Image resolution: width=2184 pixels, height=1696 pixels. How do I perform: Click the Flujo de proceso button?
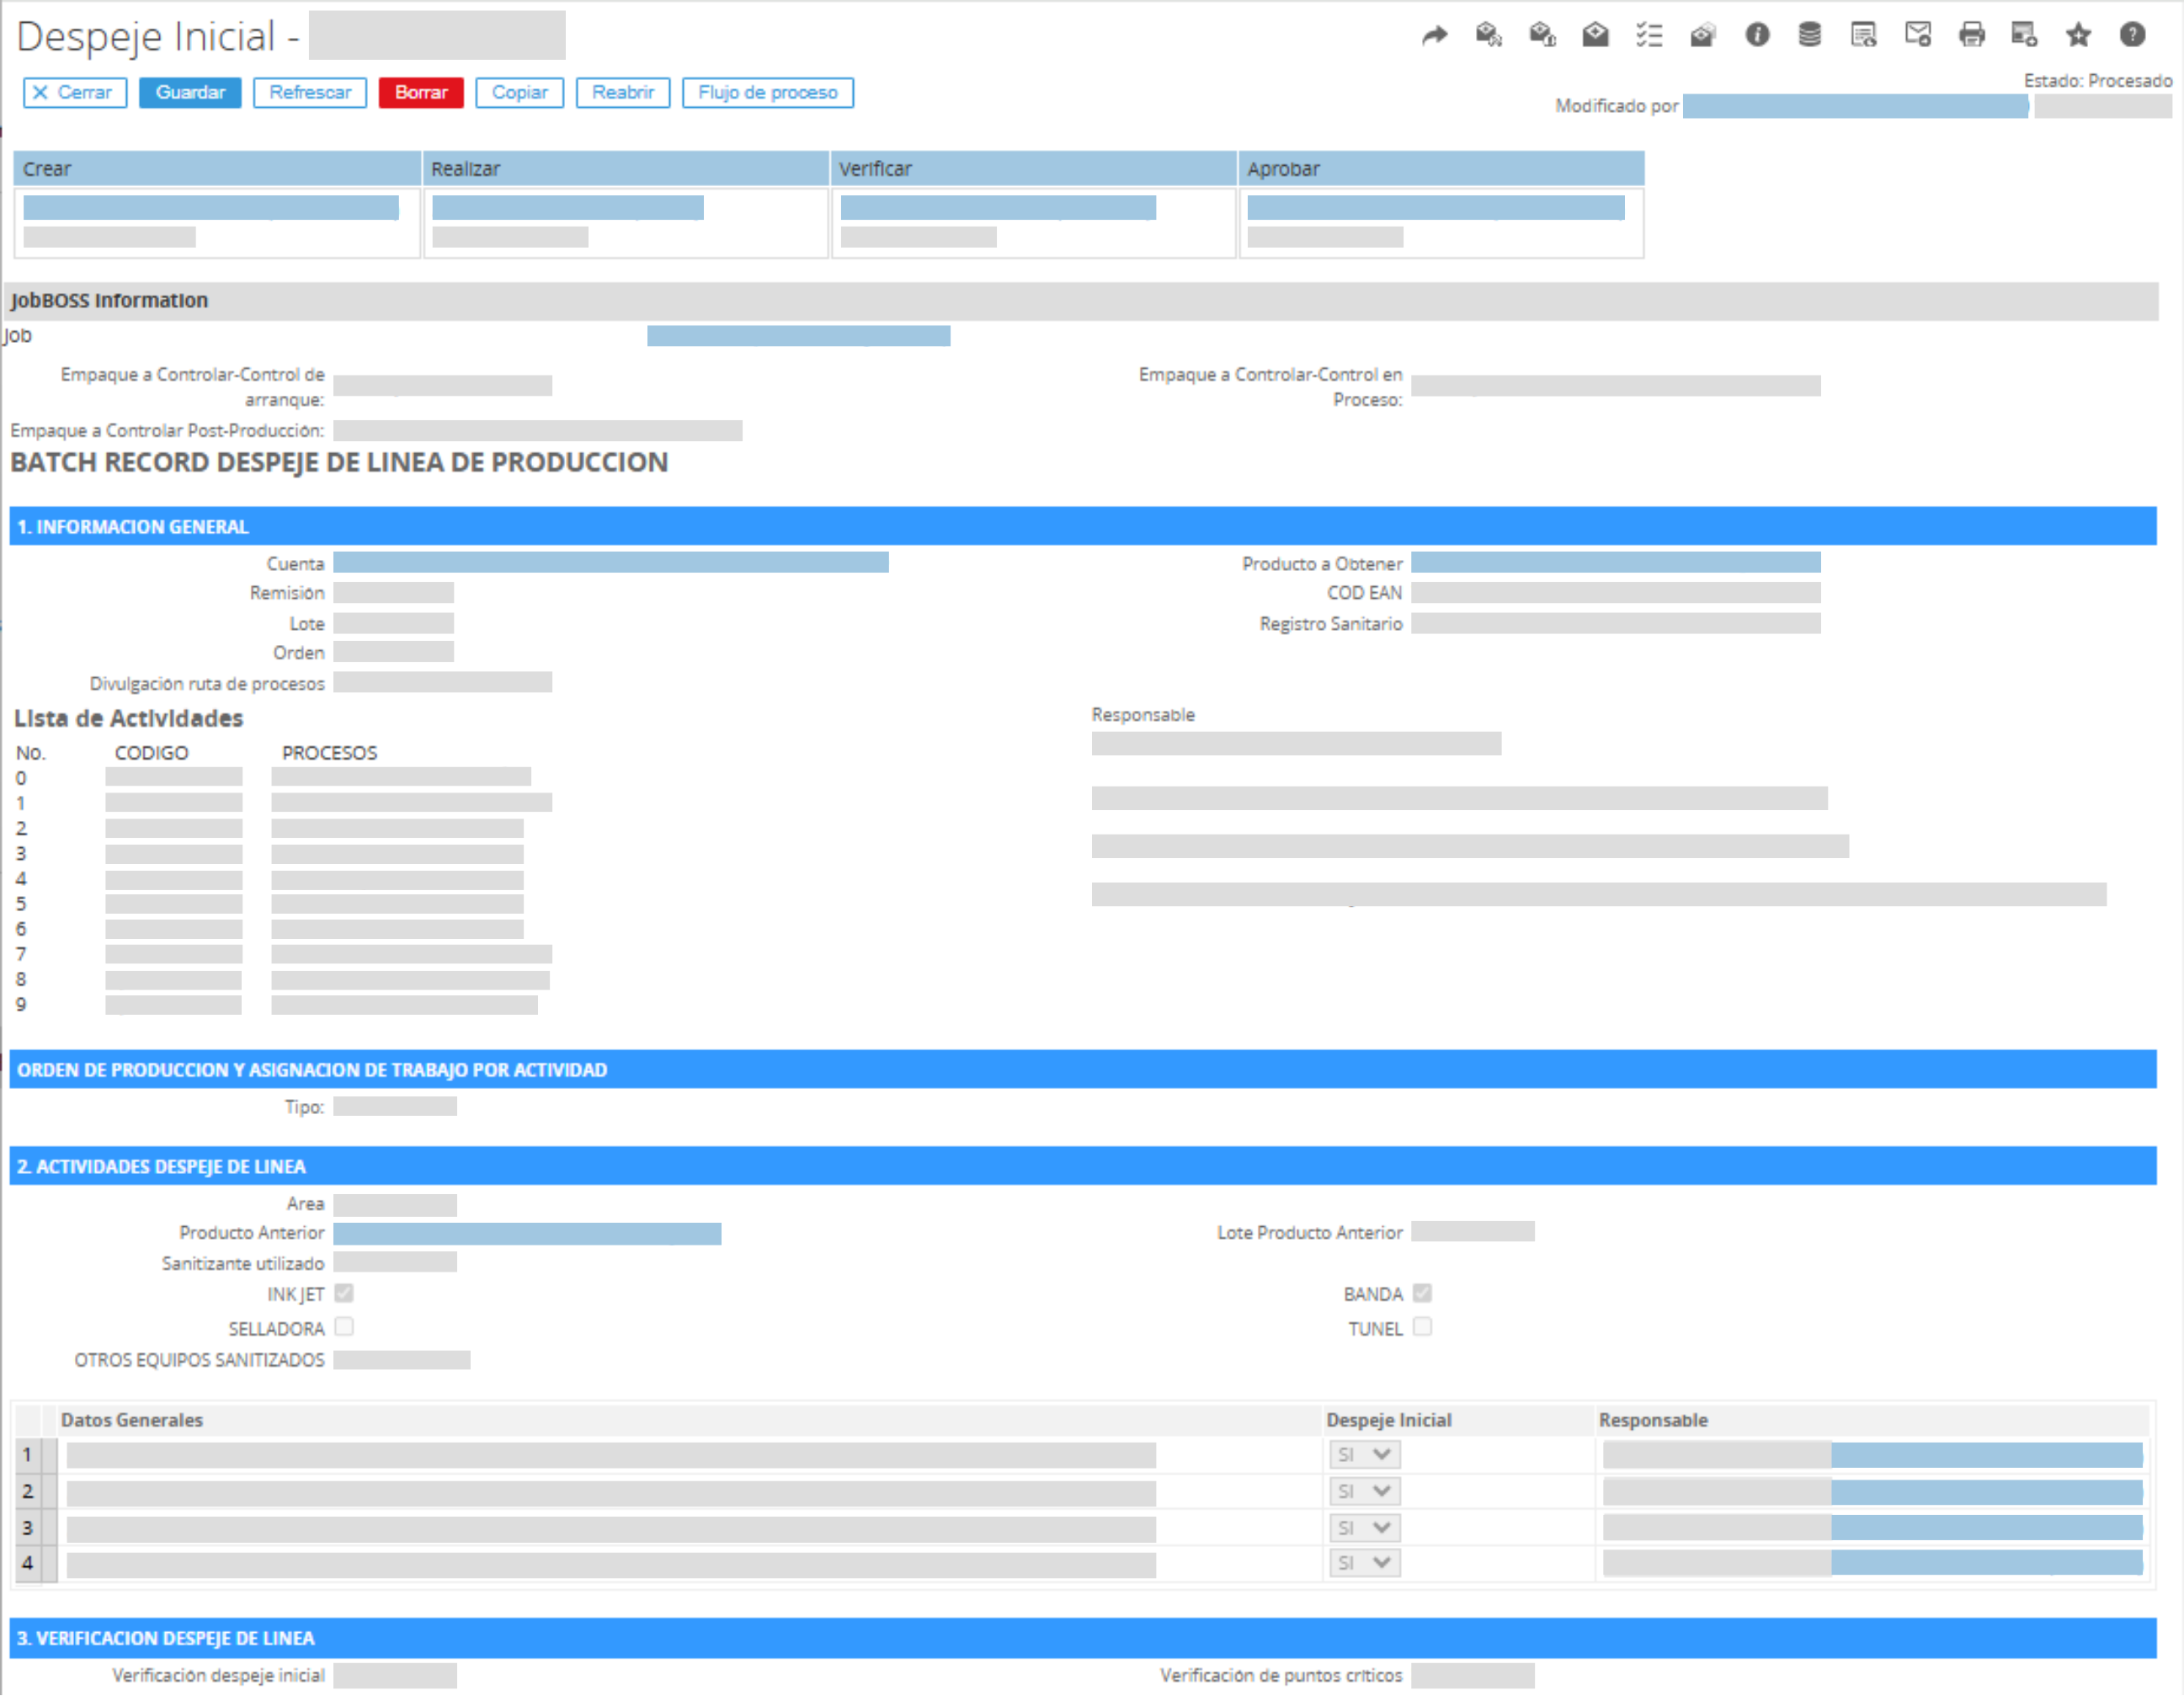pyautogui.click(x=767, y=93)
